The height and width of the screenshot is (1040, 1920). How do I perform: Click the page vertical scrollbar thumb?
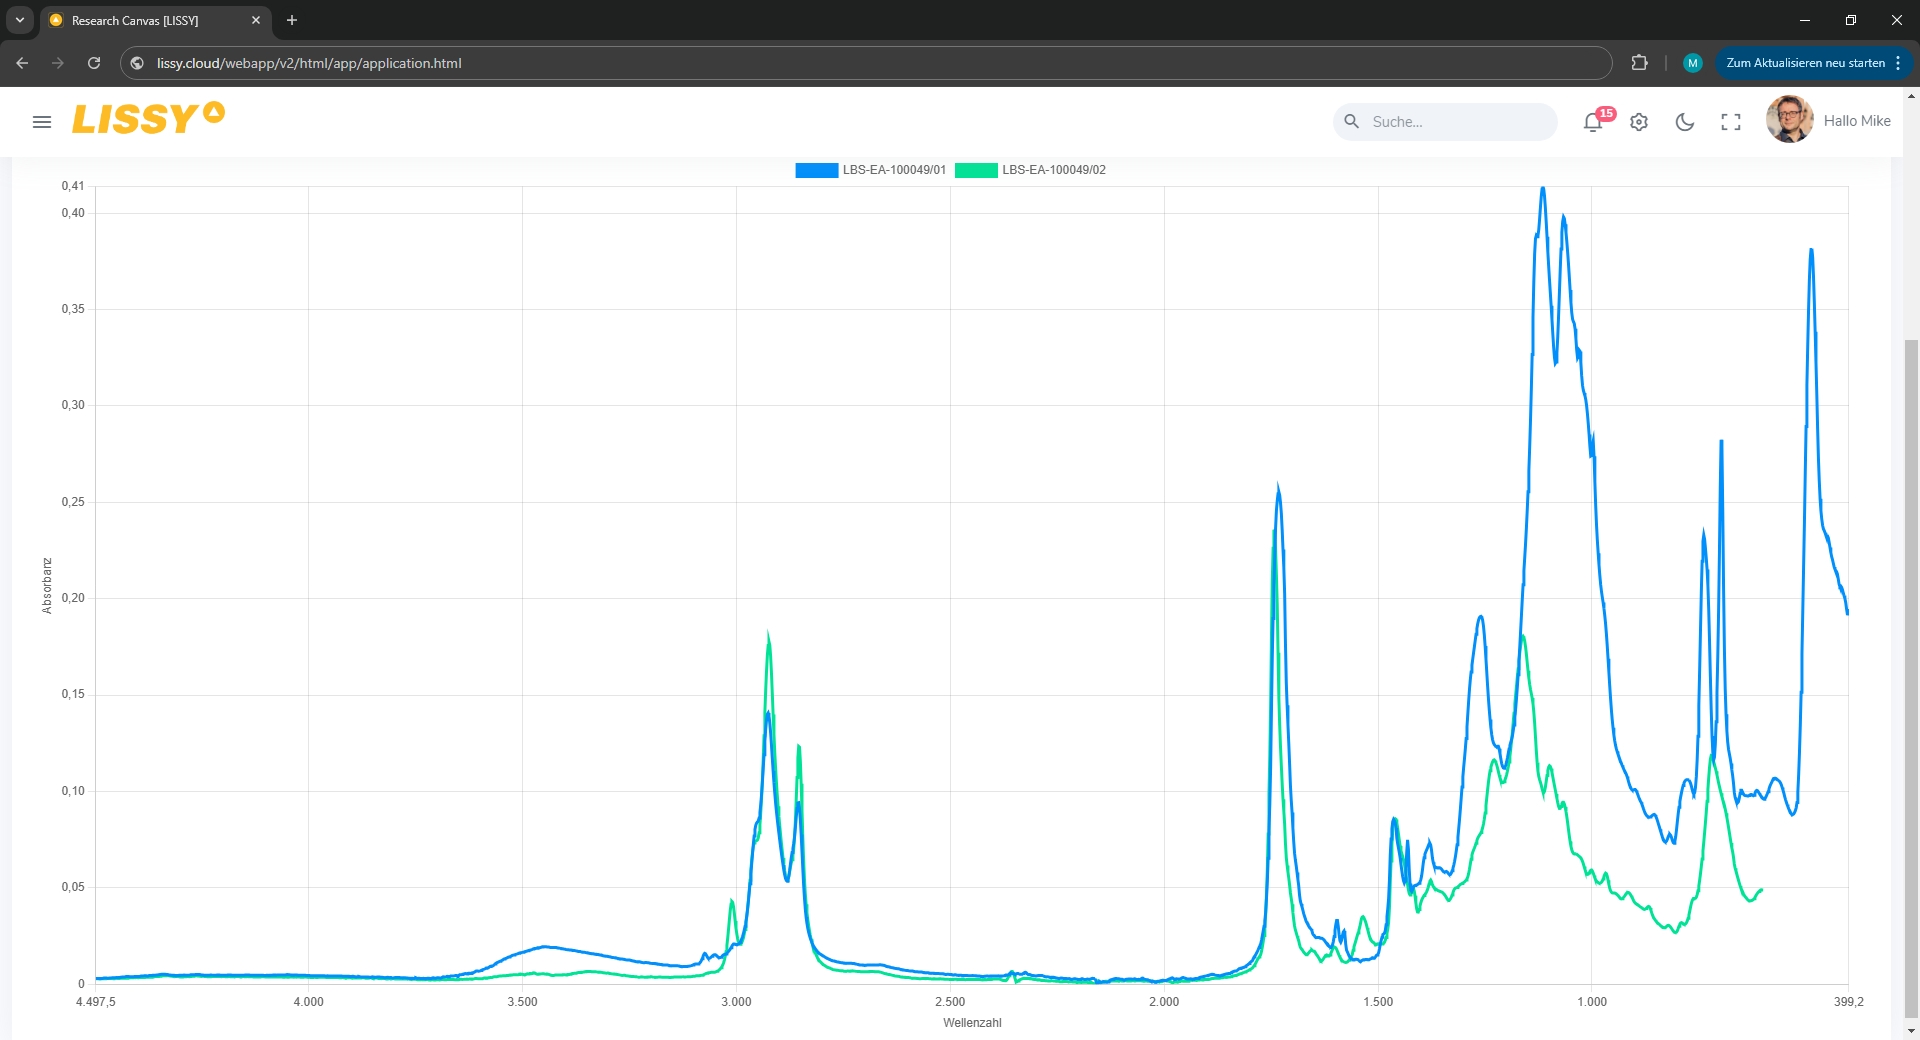coord(1912,678)
